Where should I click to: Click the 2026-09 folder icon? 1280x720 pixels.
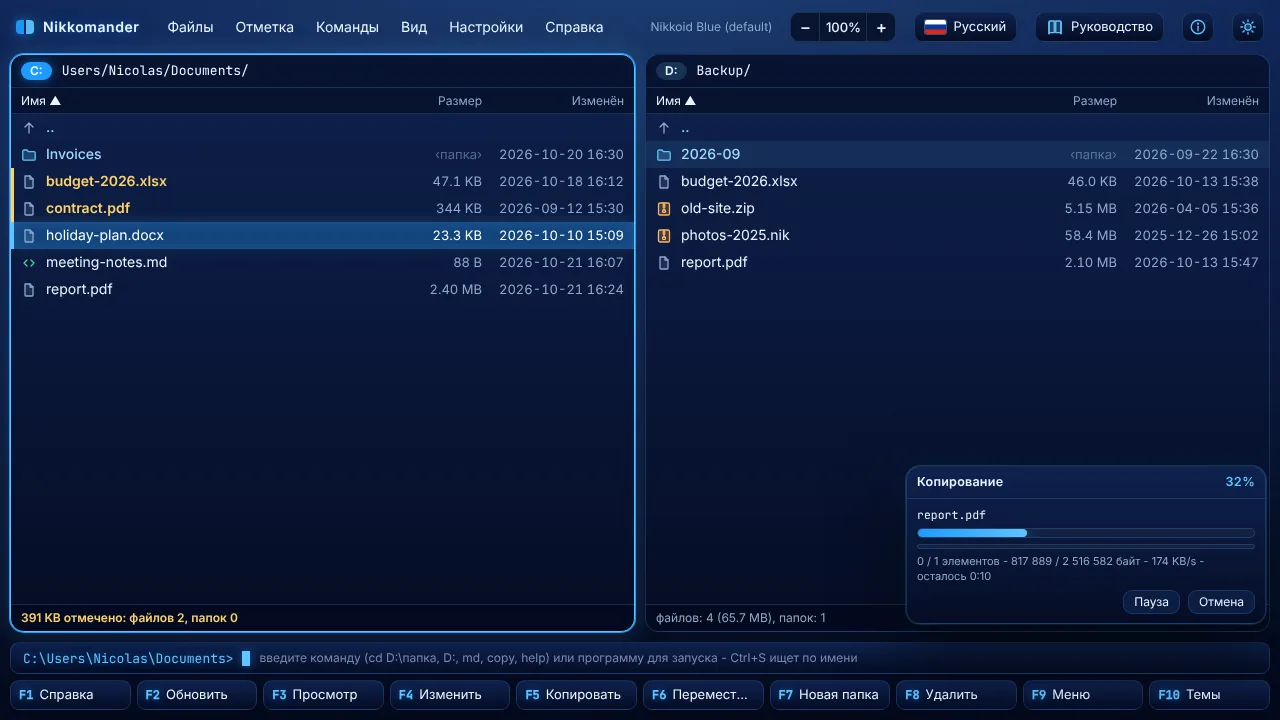tap(664, 154)
